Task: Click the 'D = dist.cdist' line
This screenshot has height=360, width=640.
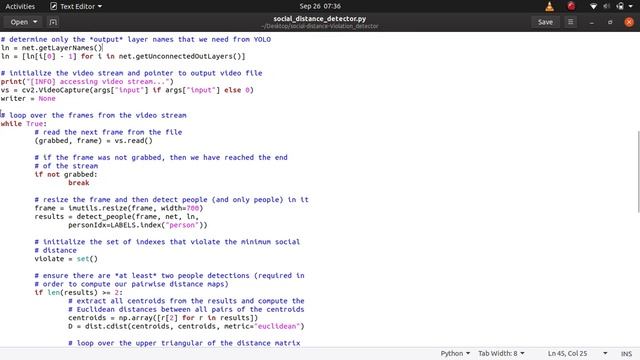Action: pos(187,326)
